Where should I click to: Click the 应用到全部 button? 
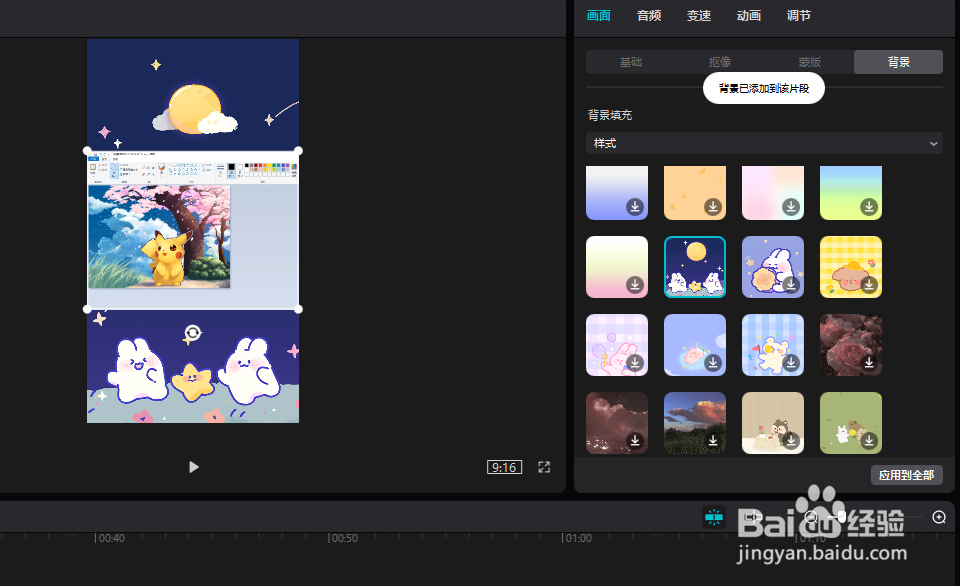coord(906,475)
